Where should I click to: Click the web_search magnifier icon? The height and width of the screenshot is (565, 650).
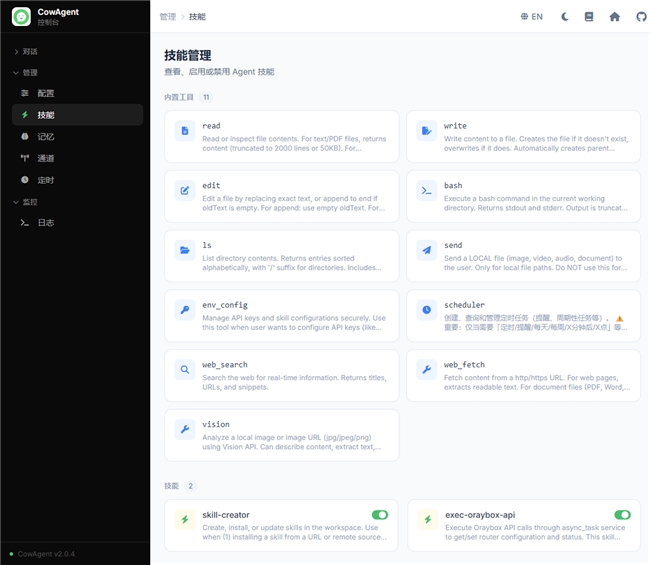185,369
